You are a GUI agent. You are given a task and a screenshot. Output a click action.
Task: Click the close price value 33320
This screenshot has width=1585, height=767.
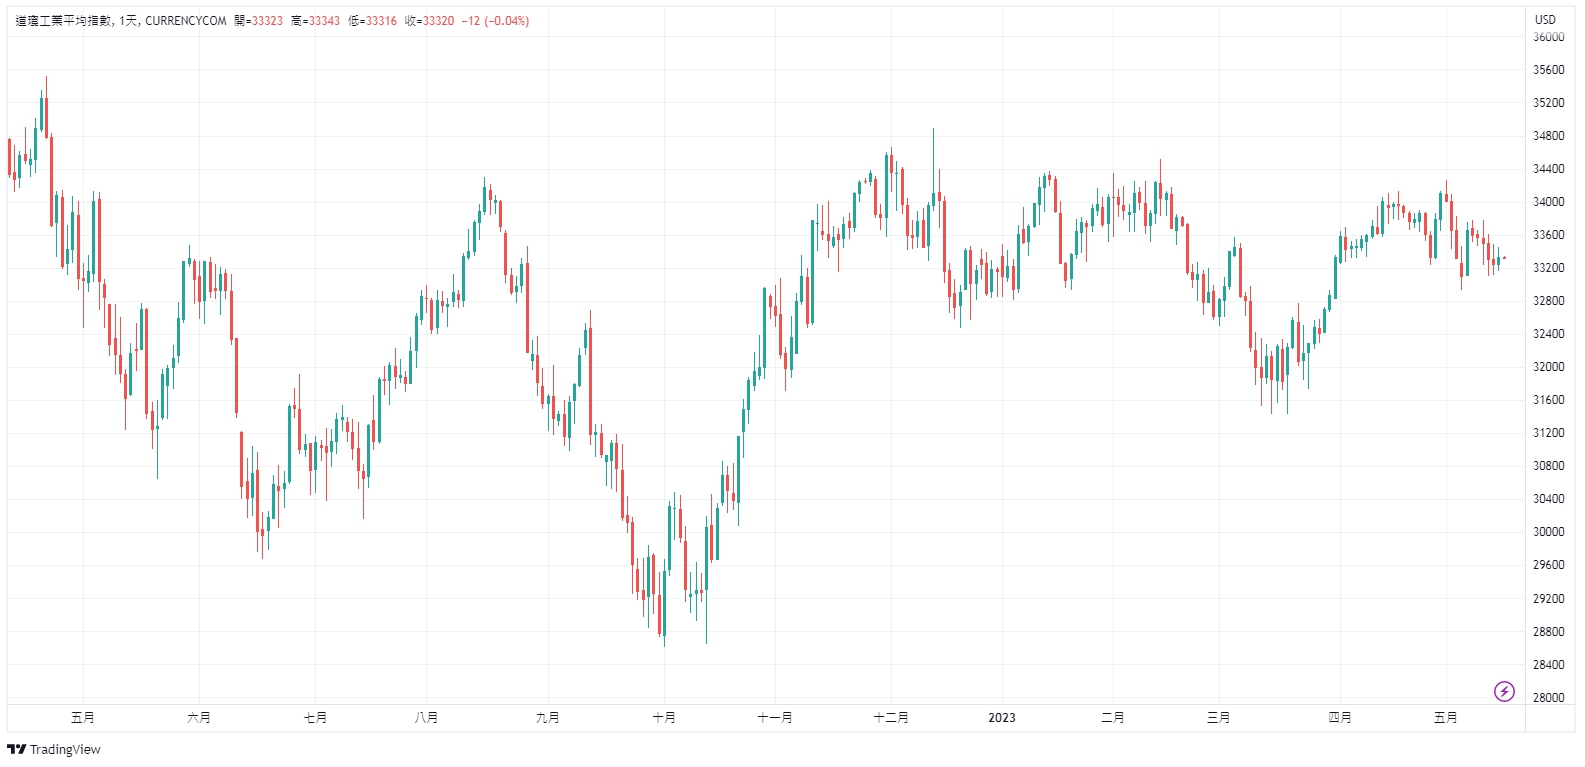pyautogui.click(x=438, y=21)
